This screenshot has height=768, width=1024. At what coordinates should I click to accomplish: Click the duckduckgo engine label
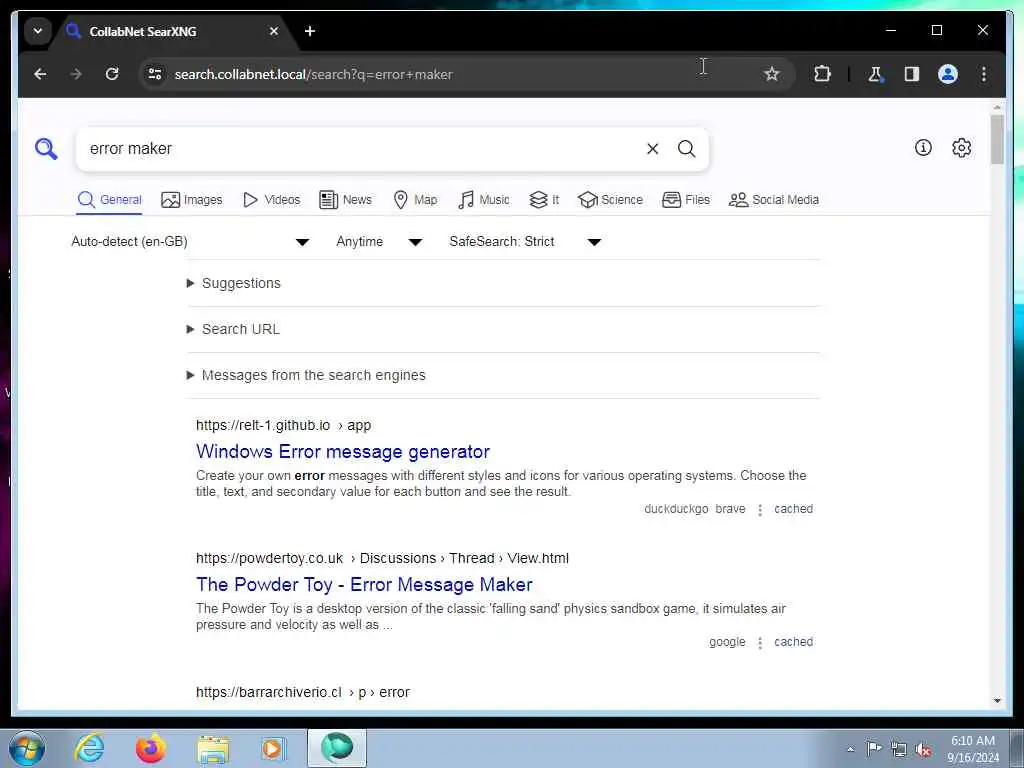coord(676,509)
